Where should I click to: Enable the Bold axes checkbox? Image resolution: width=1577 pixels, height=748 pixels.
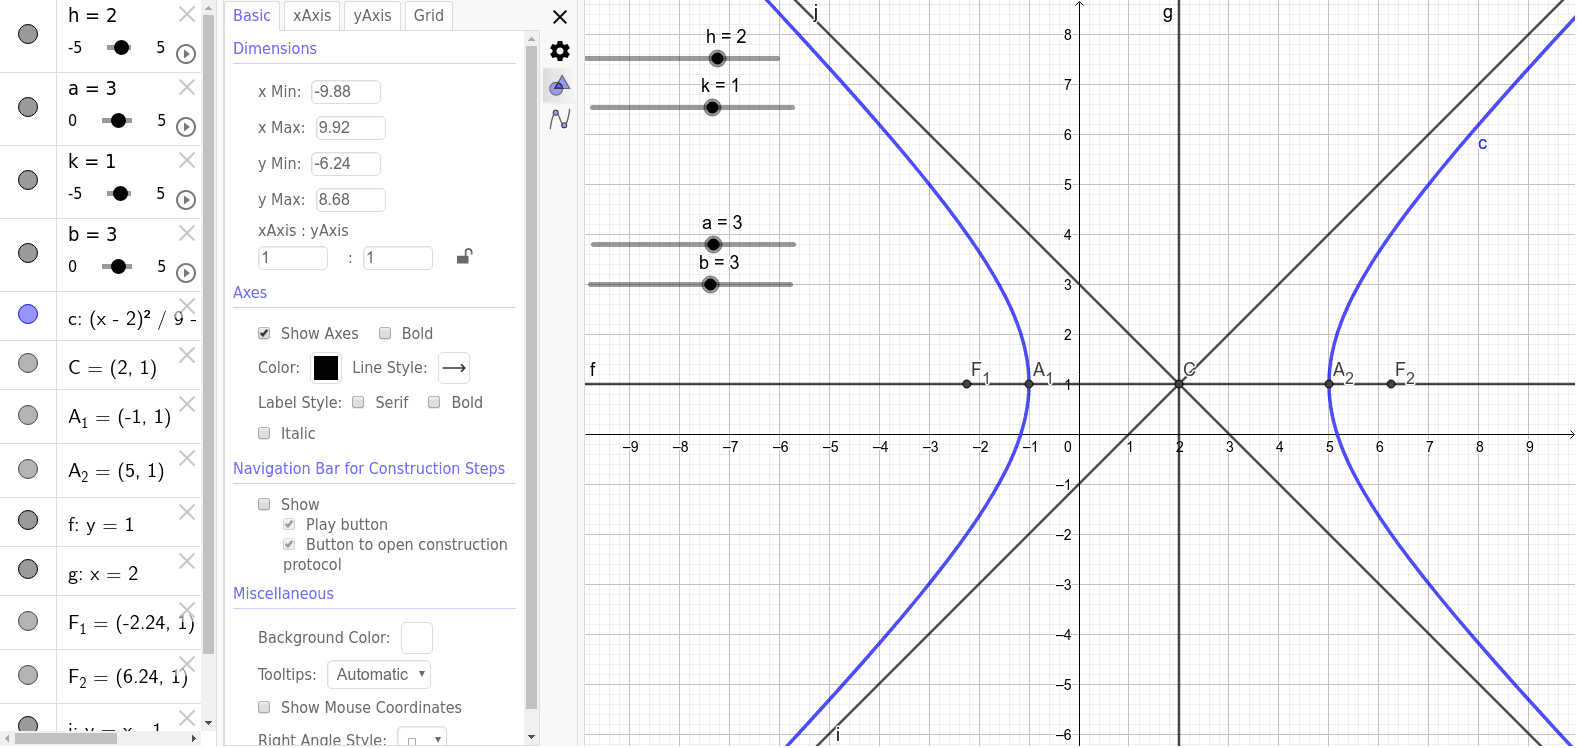[385, 333]
